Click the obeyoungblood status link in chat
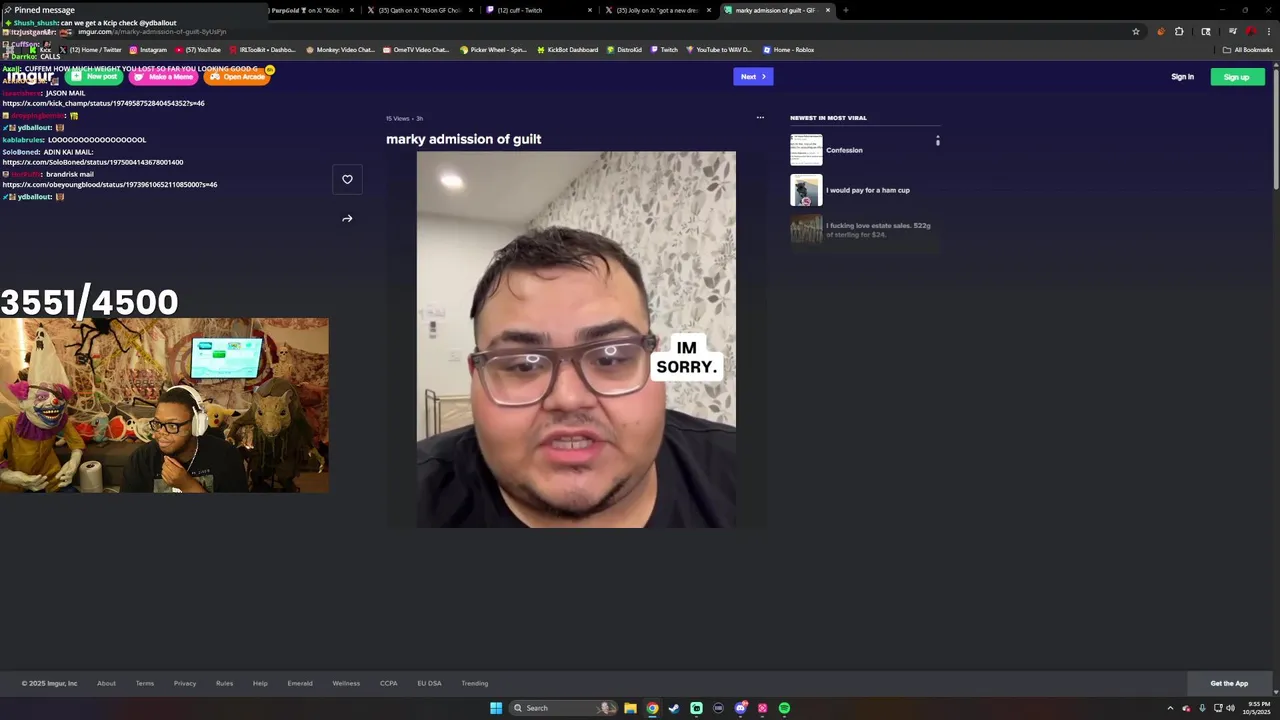 (110, 185)
